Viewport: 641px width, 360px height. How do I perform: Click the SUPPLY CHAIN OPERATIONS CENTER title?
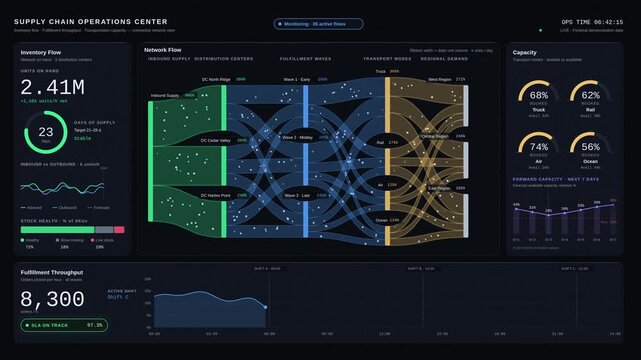[91, 22]
